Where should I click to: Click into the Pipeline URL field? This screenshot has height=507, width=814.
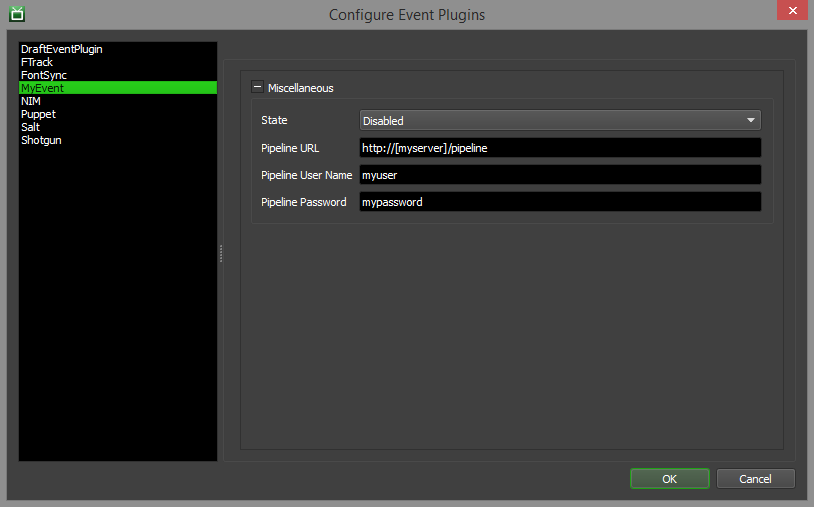tap(560, 148)
